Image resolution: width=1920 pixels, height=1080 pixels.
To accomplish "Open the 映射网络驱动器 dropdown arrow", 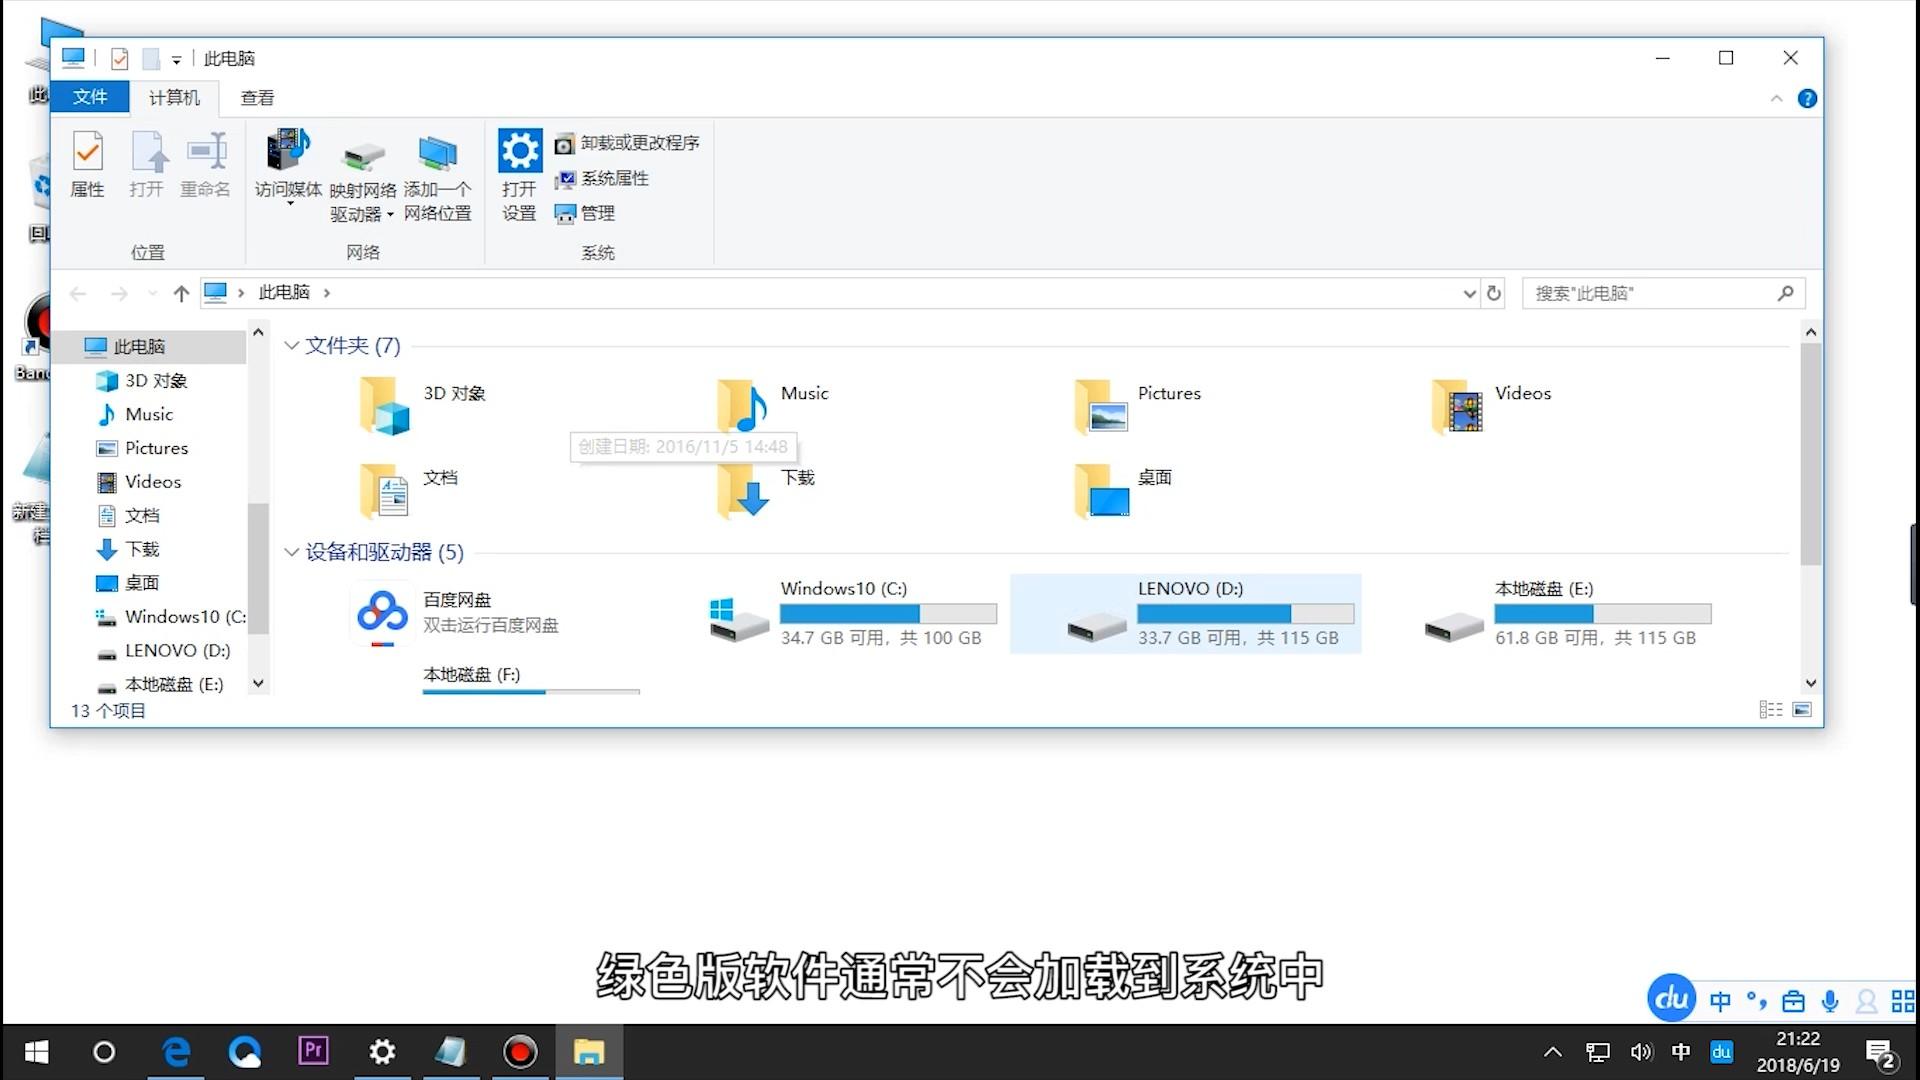I will pyautogui.click(x=390, y=214).
